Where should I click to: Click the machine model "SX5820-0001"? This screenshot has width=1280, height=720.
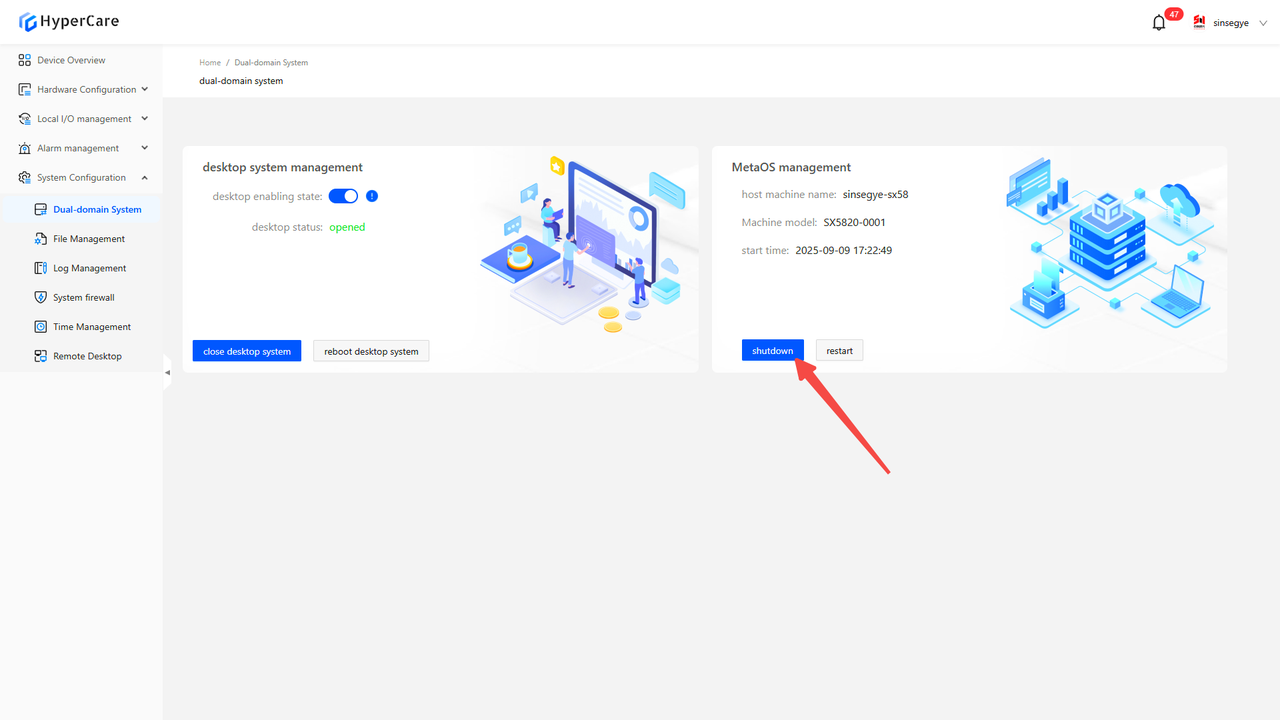click(855, 222)
